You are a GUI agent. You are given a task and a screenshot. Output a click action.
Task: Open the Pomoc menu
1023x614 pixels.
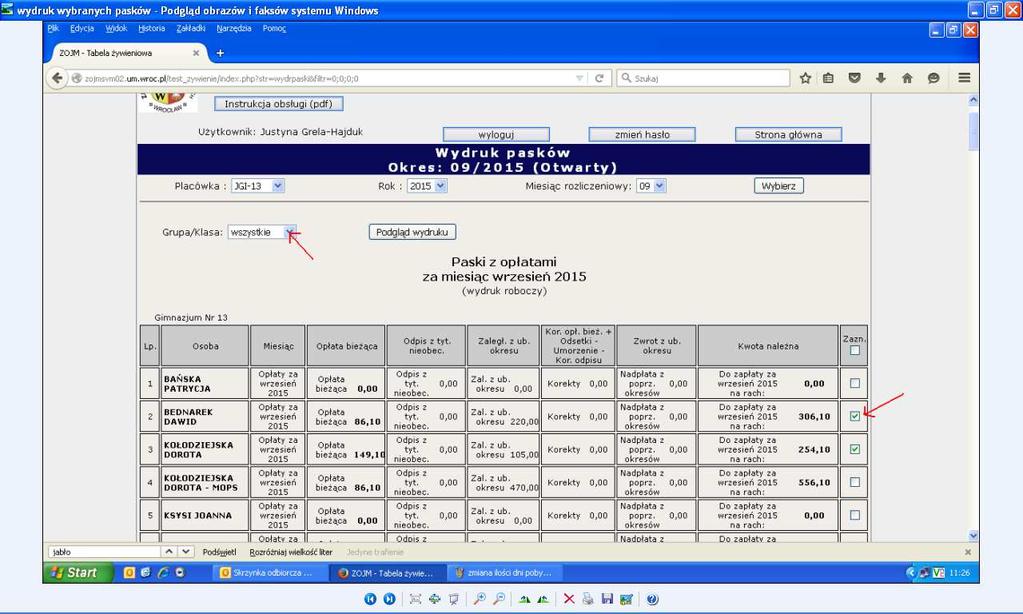click(274, 28)
